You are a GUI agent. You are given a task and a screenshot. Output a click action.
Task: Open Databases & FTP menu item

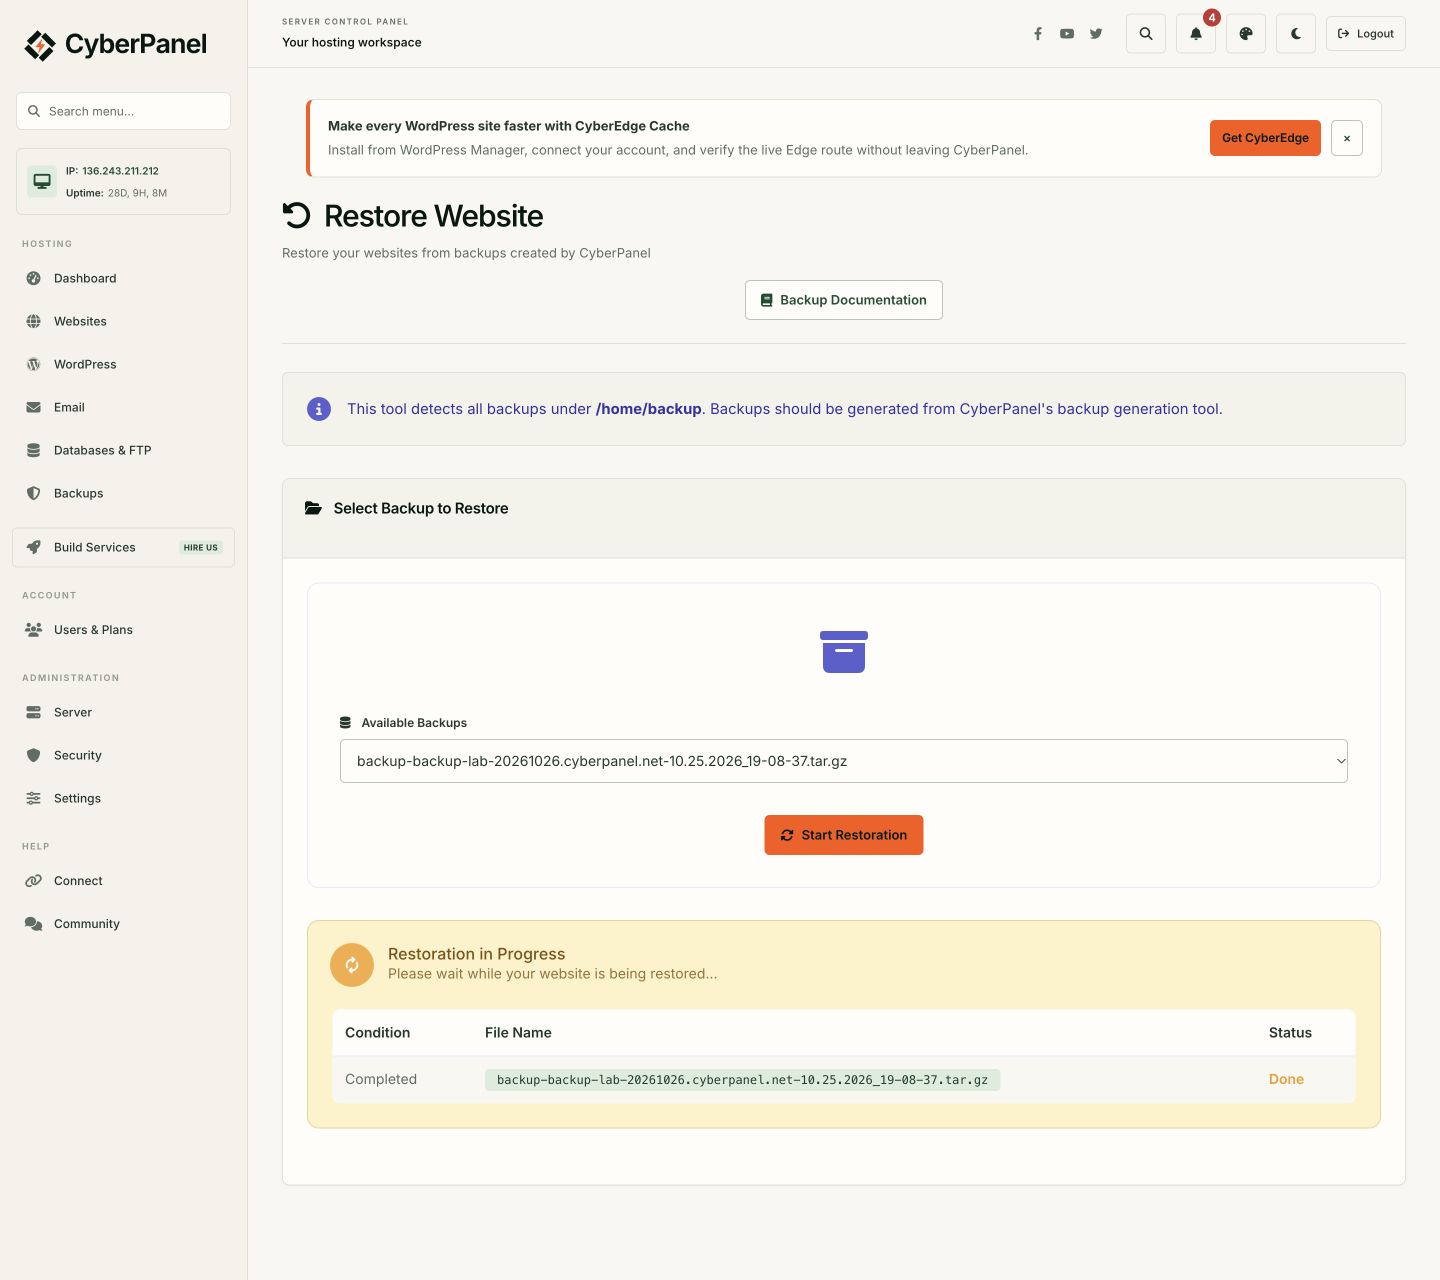tap(123, 450)
